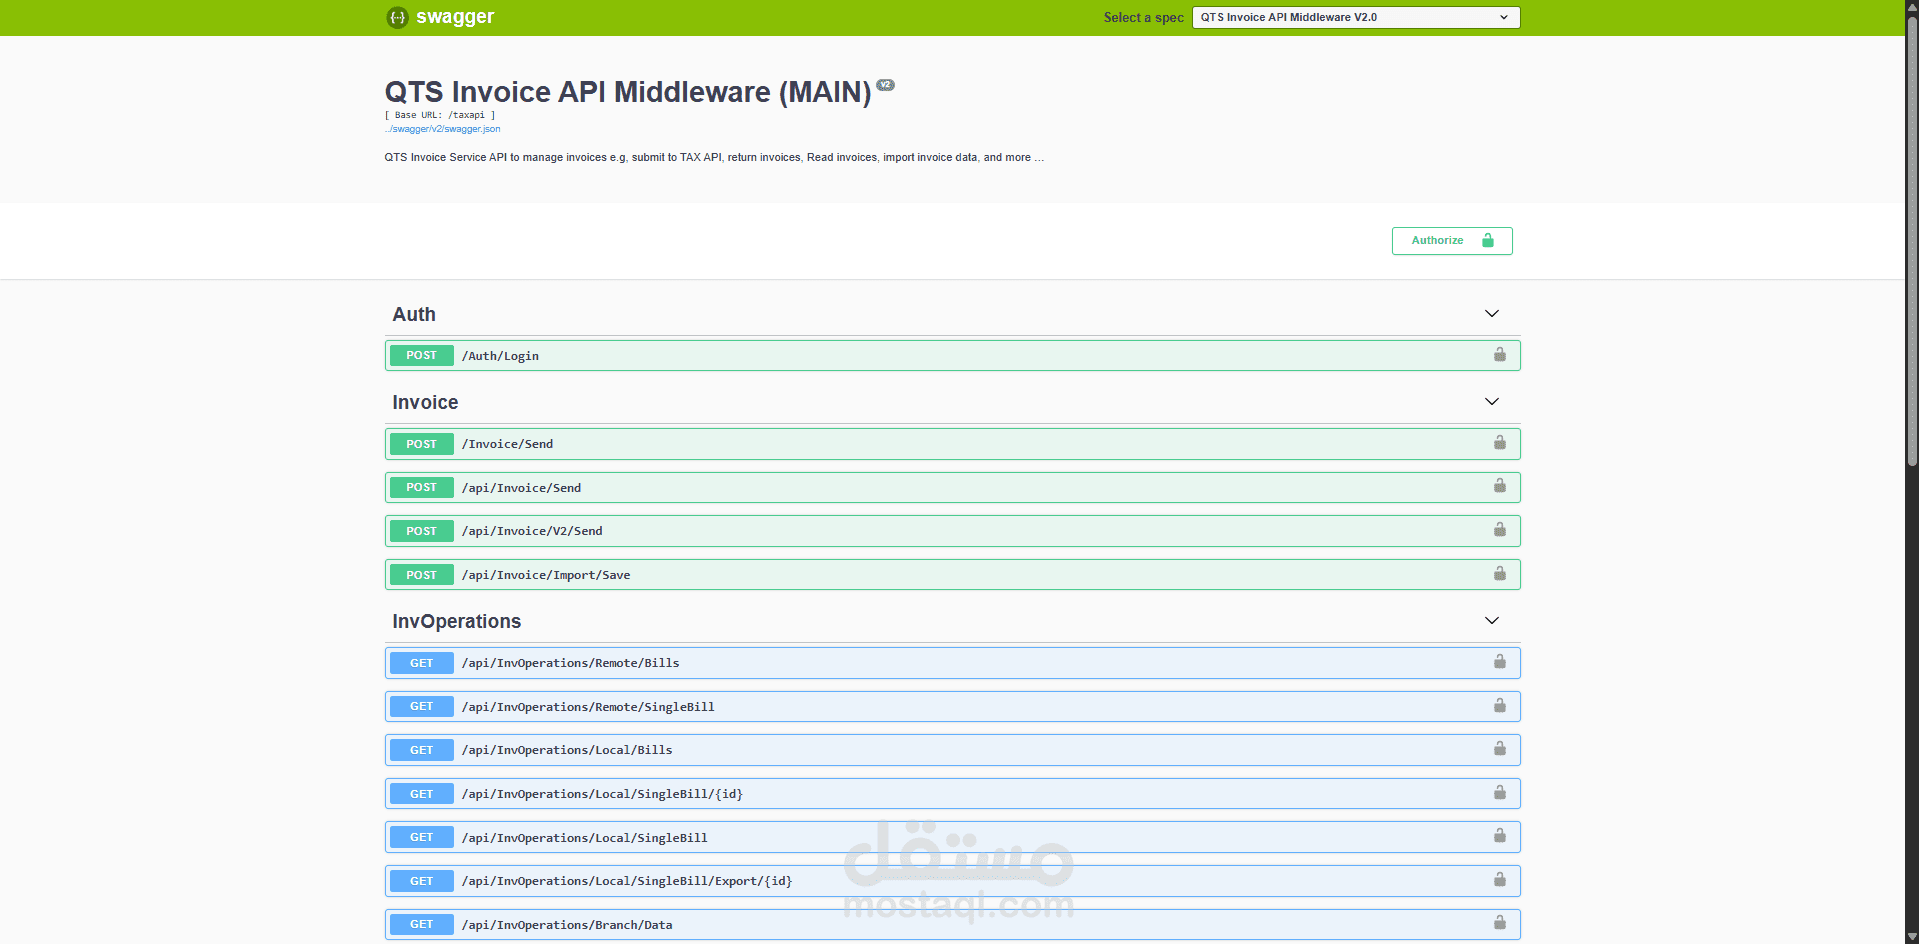Click the Swagger logo icon
1919x944 pixels.
397,17
